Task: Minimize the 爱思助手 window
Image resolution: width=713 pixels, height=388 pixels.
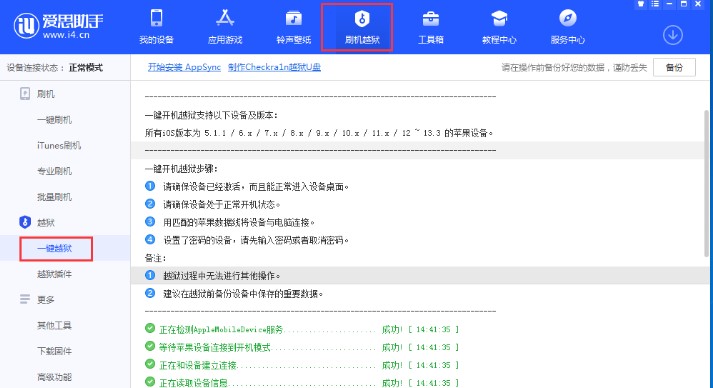Action: (x=669, y=4)
